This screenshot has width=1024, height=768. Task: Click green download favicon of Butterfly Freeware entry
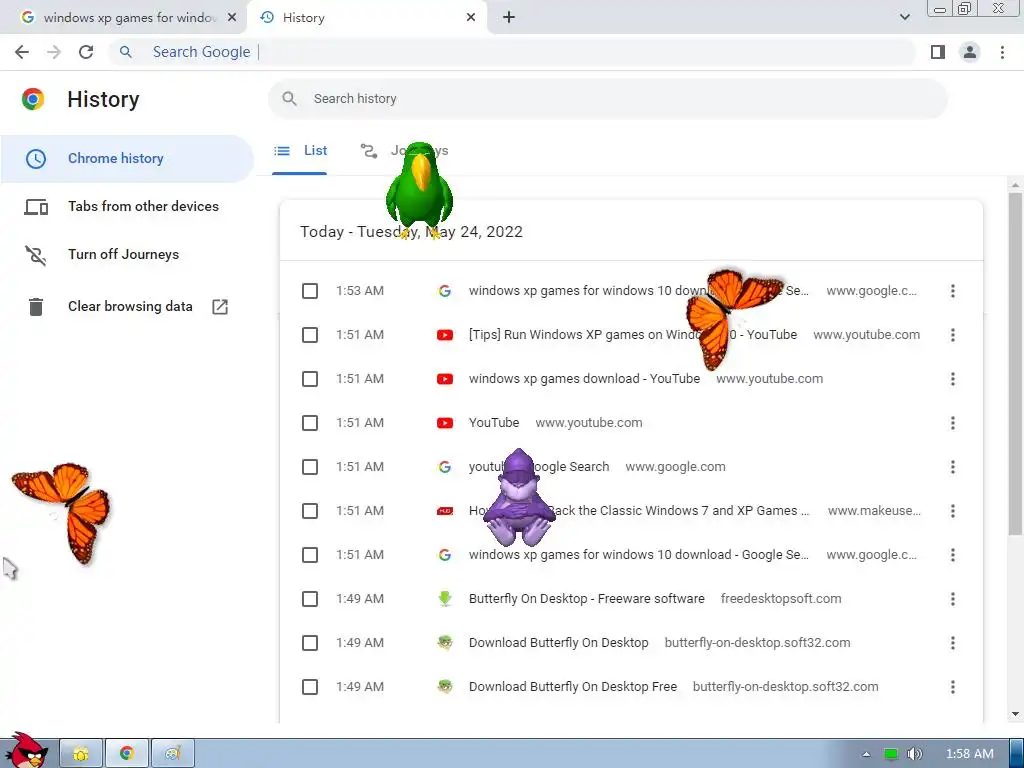point(445,599)
